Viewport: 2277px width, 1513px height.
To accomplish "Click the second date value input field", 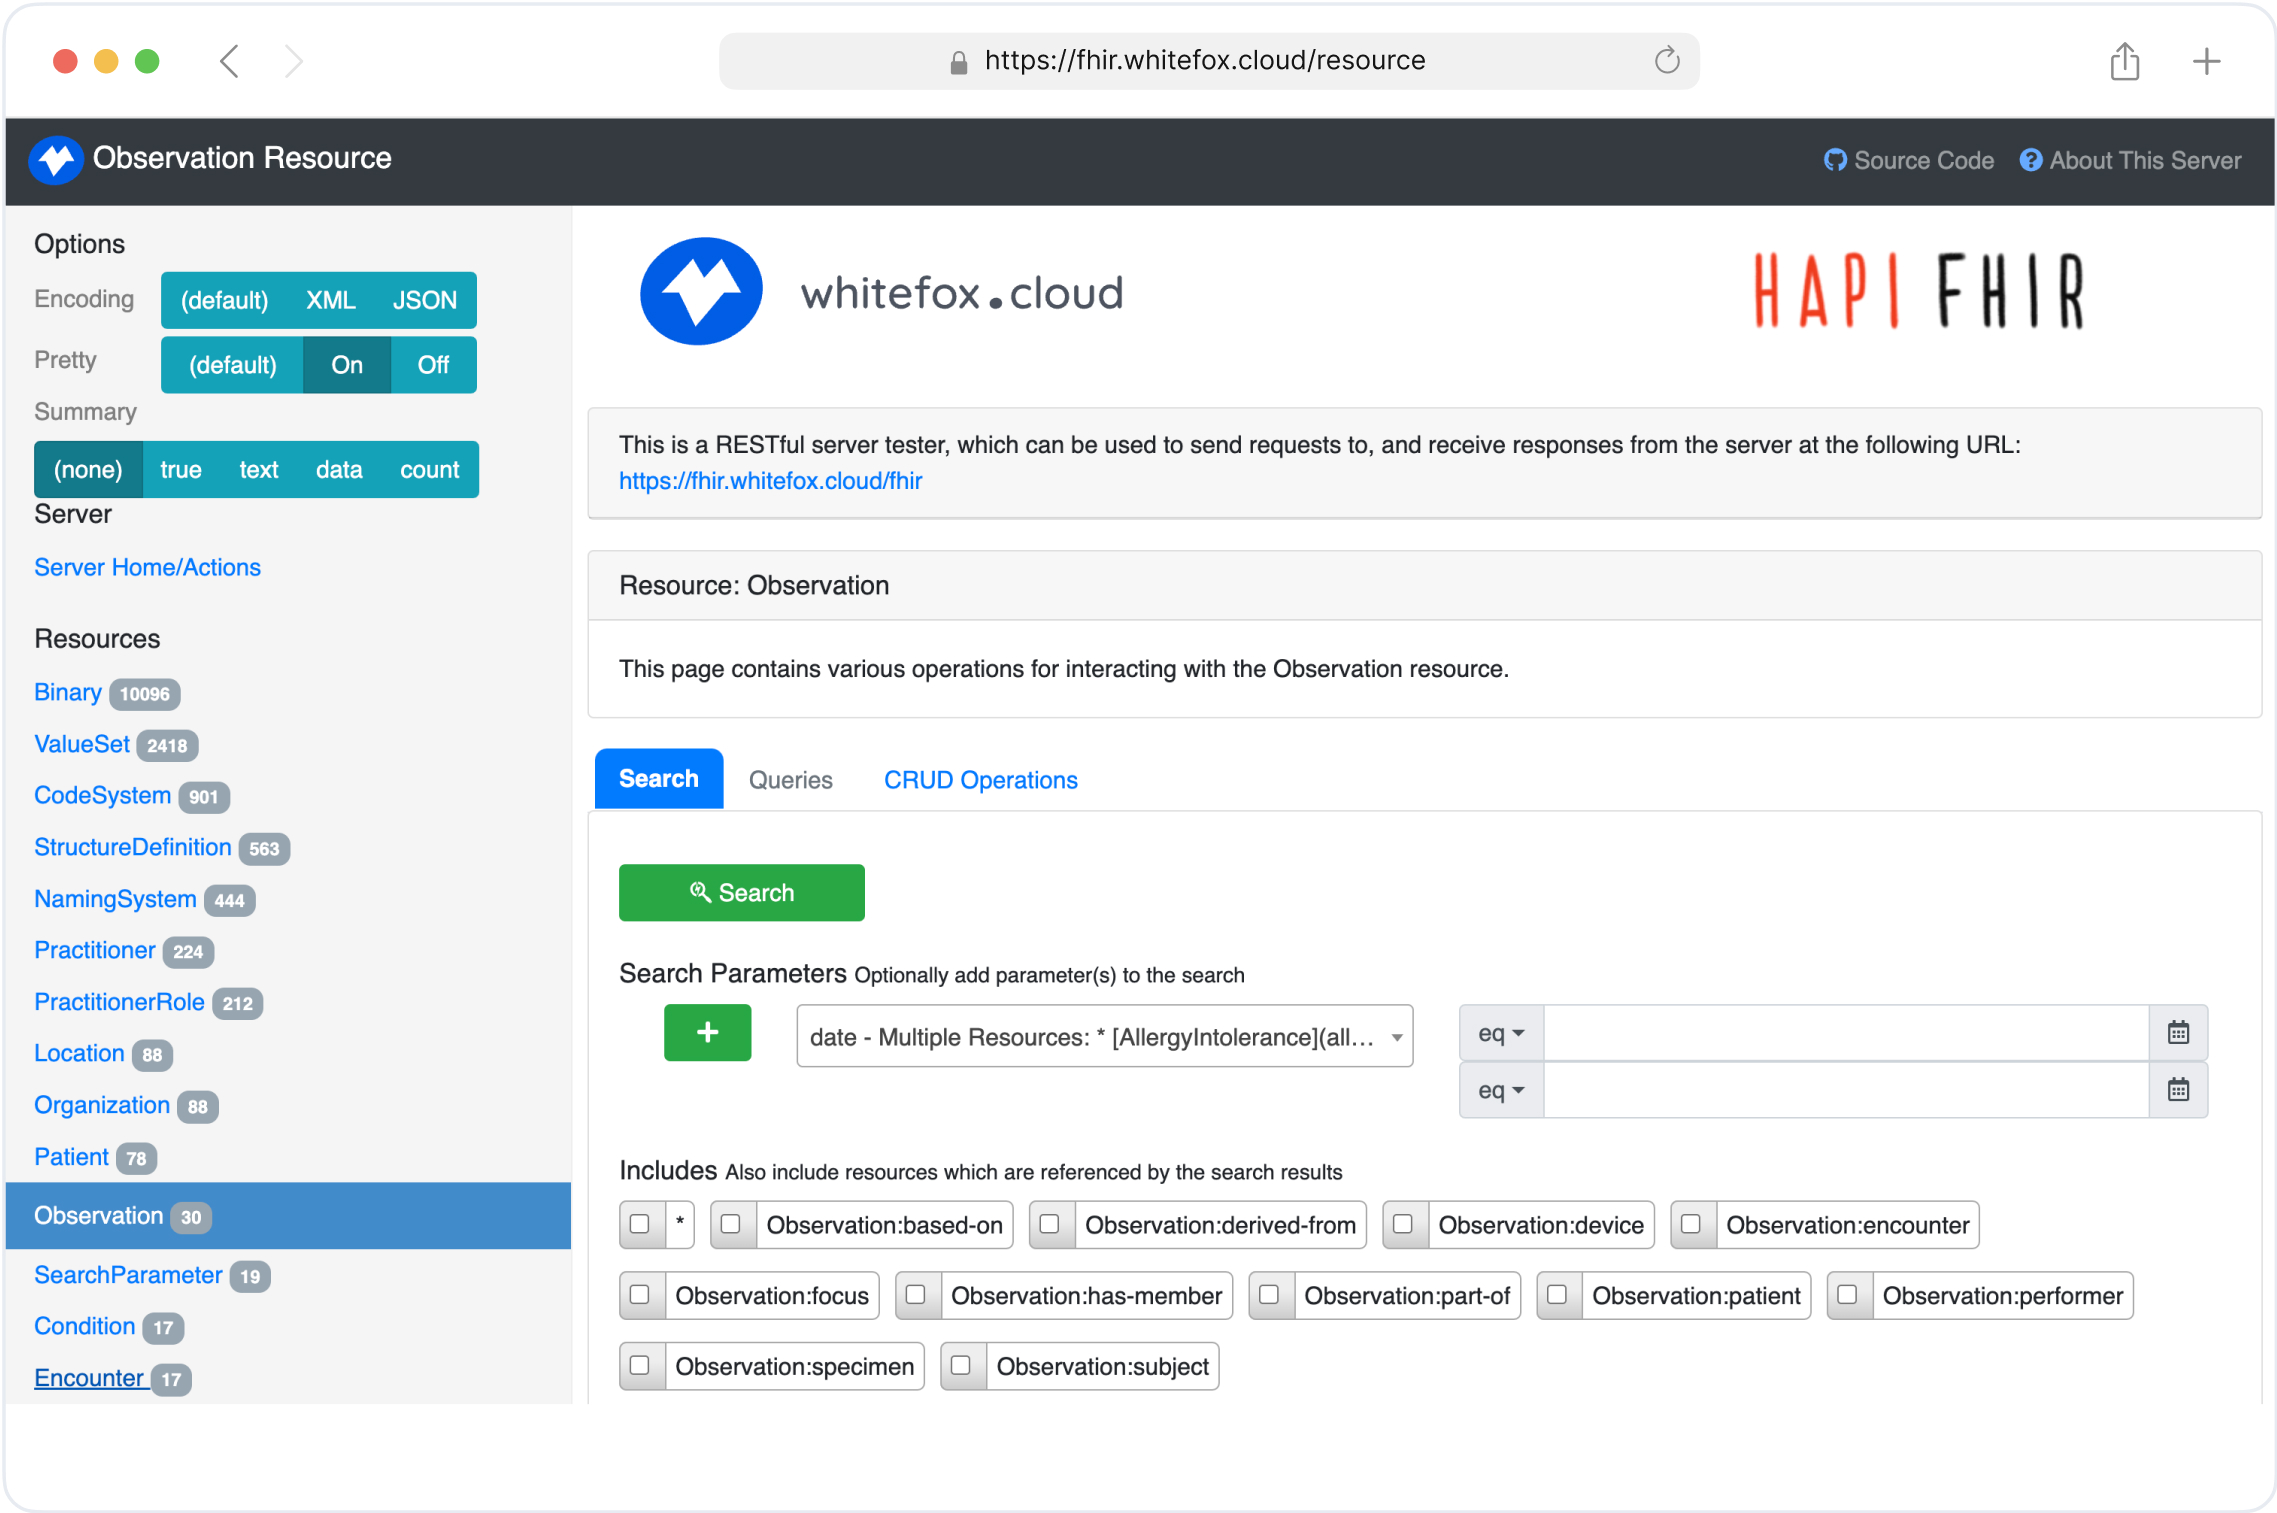I will pos(1846,1089).
